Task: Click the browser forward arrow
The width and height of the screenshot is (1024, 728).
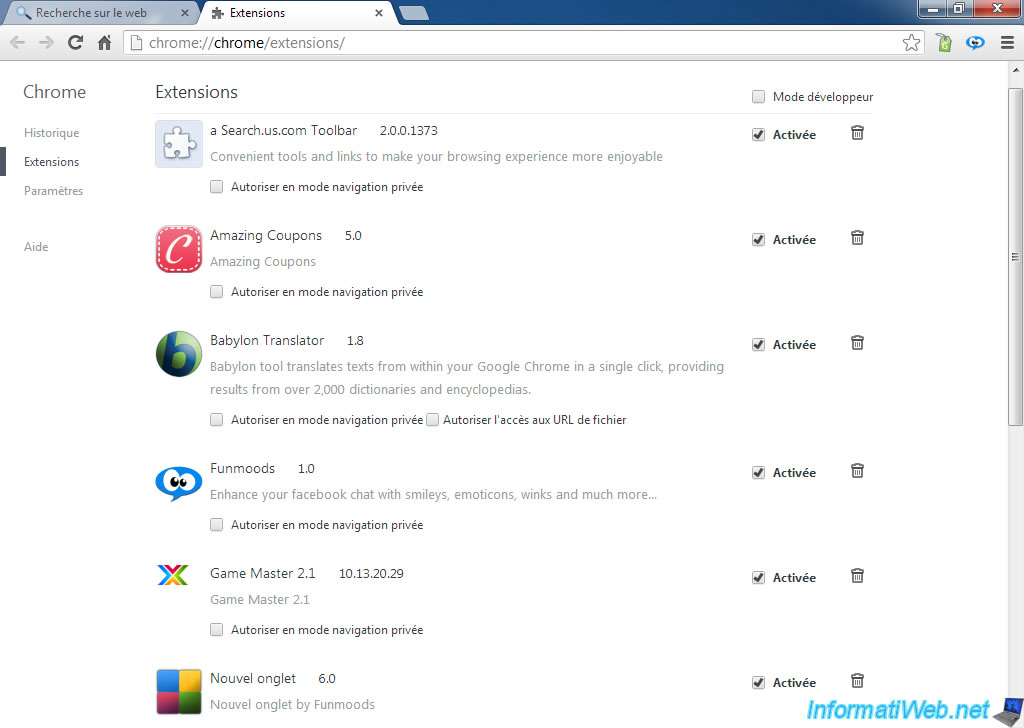Action: pos(46,43)
